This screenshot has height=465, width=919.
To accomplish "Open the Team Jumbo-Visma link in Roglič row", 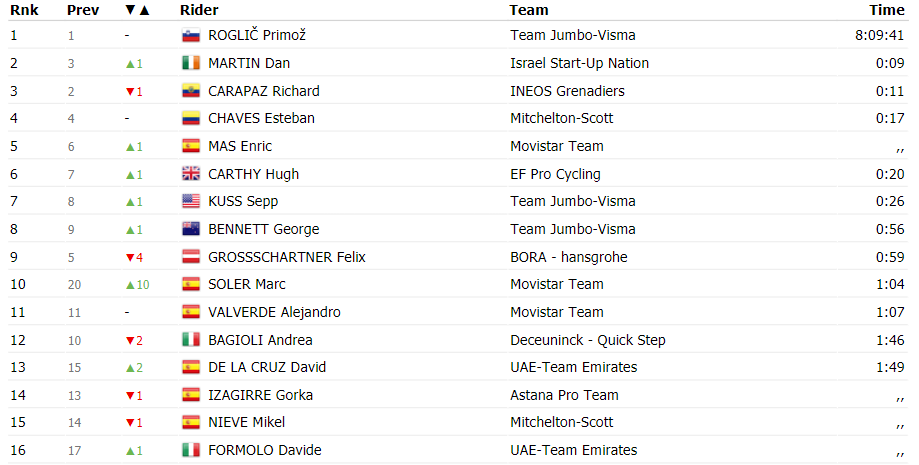I will click(x=573, y=35).
